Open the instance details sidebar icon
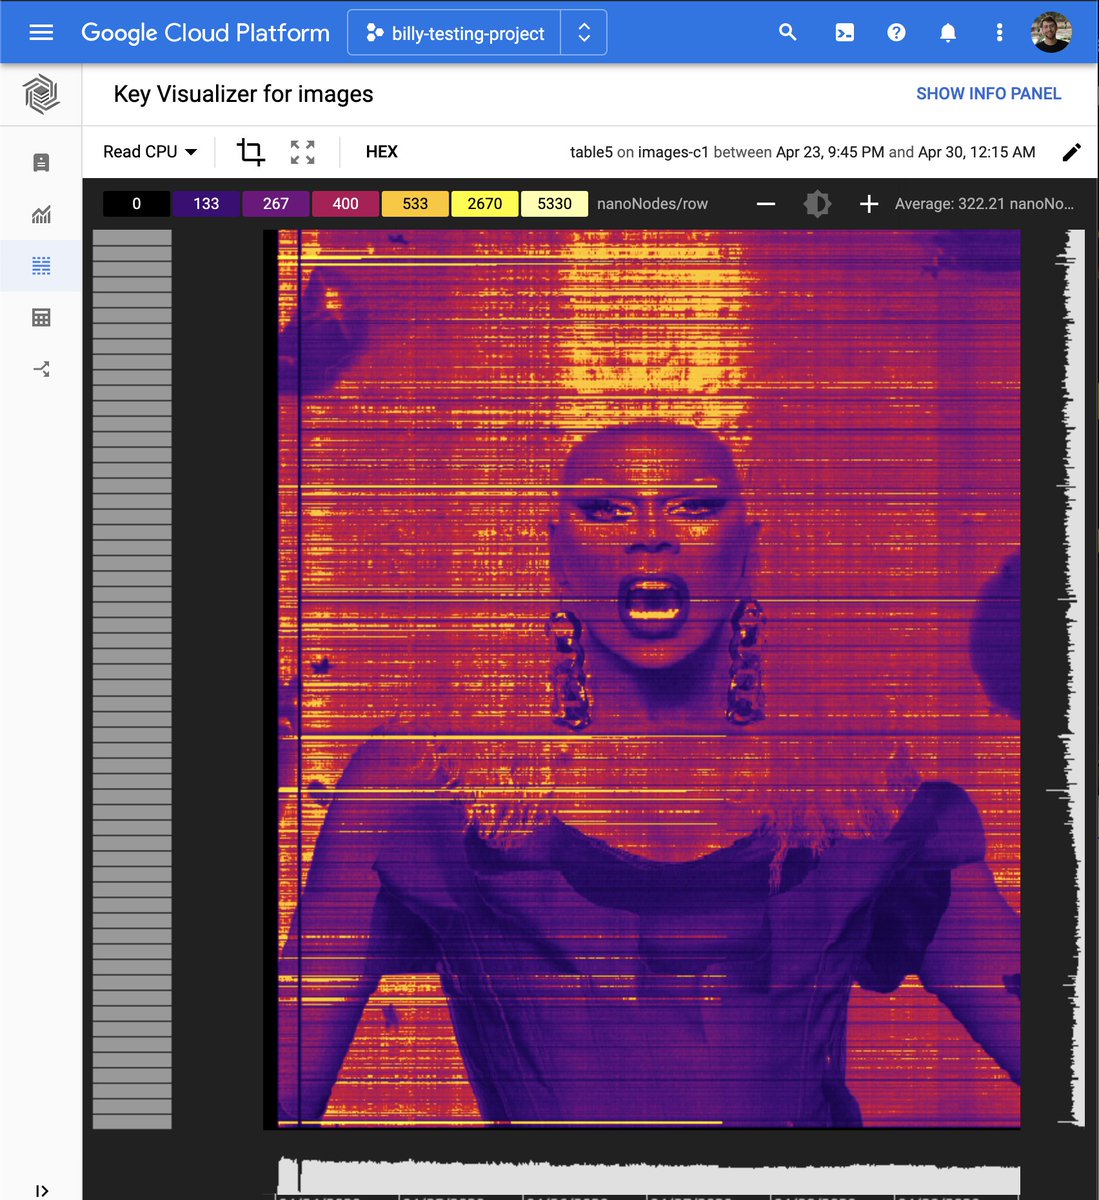This screenshot has width=1099, height=1200. tap(41, 162)
